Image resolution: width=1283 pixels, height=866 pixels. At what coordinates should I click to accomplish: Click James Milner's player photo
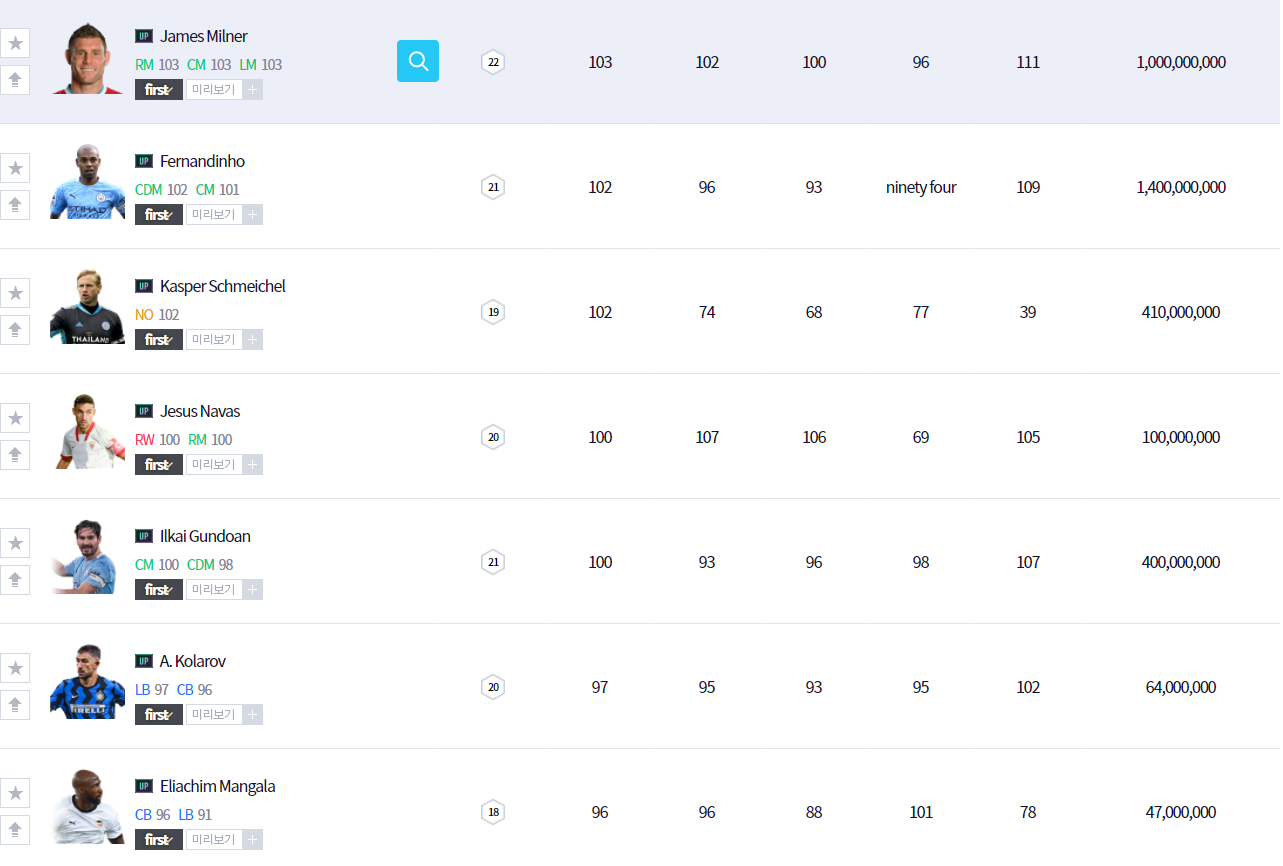click(87, 59)
